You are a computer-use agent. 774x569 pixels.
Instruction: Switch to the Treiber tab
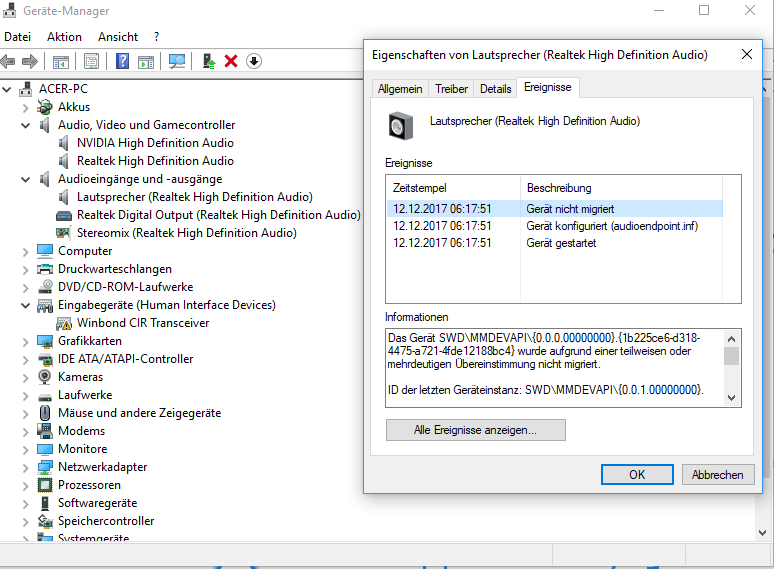pos(451,89)
